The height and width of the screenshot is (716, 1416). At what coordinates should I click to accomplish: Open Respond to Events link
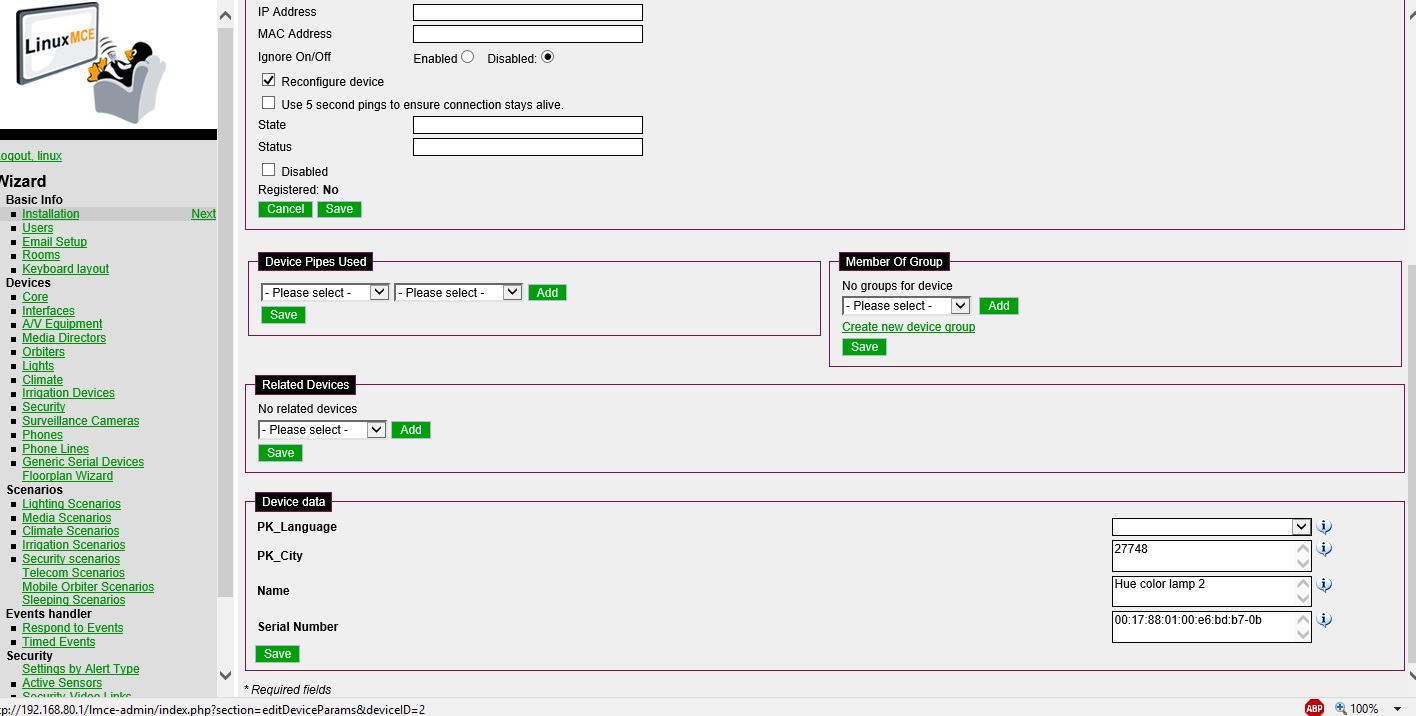[73, 628]
